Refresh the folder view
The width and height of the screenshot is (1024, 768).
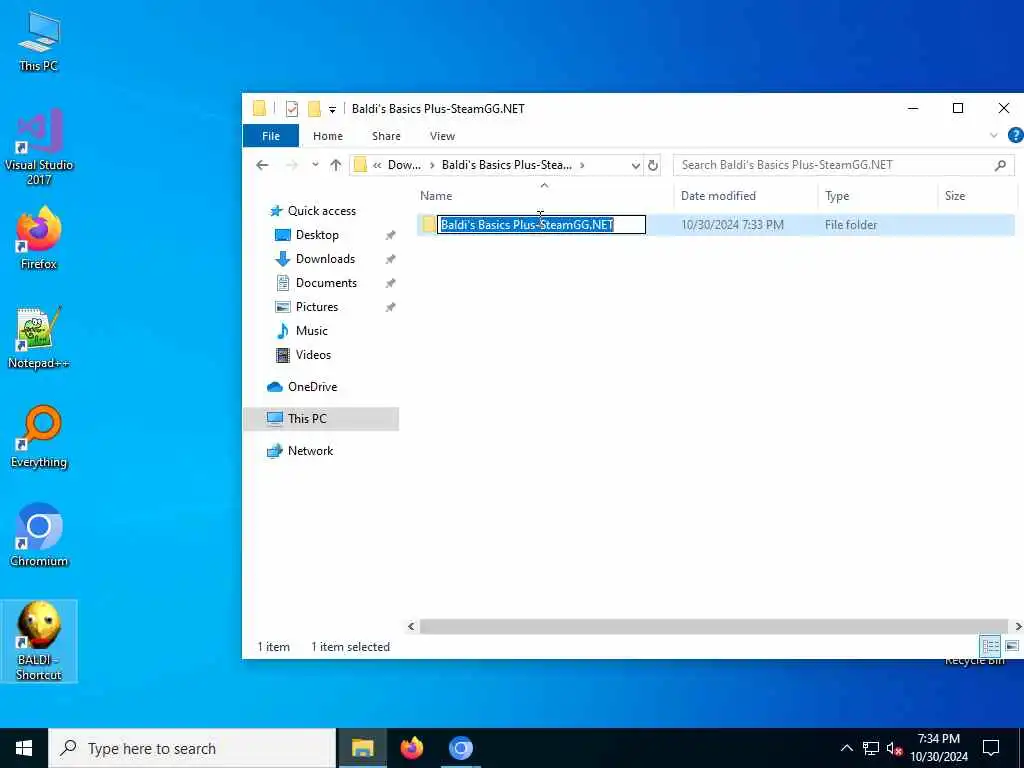(652, 166)
